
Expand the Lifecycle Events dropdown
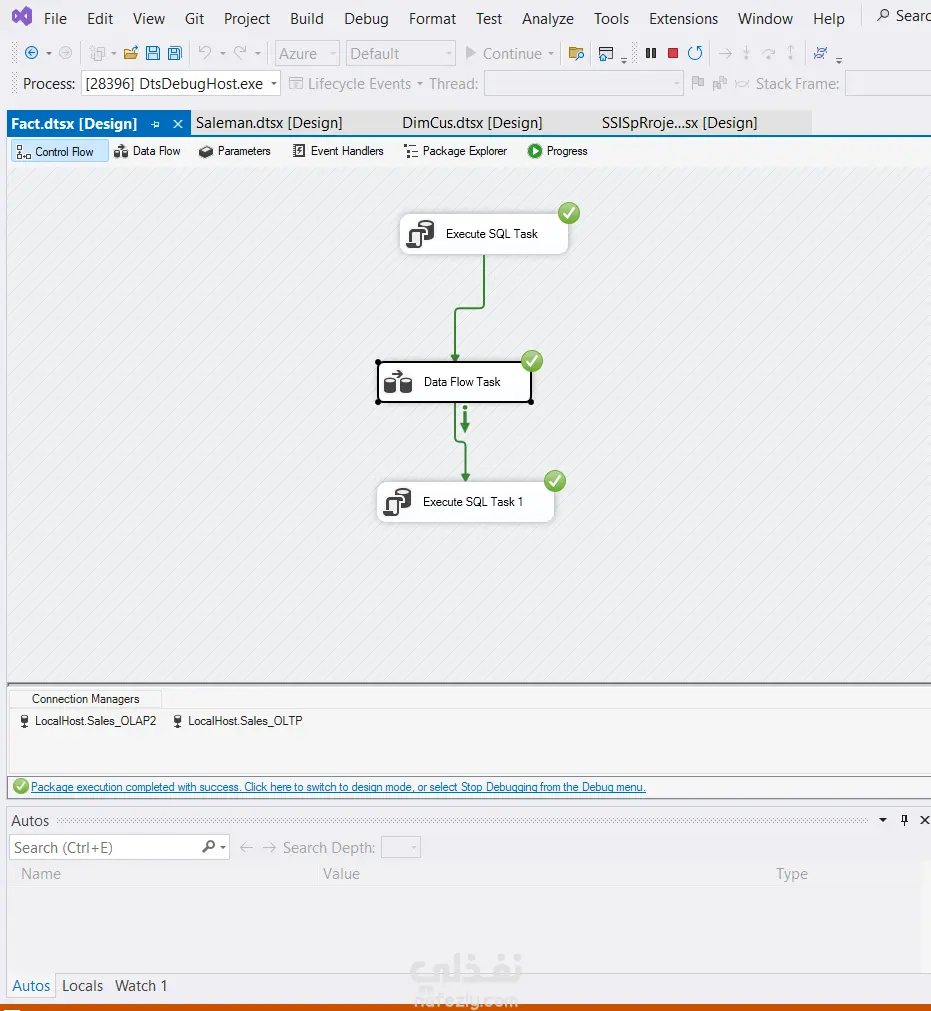coord(420,84)
